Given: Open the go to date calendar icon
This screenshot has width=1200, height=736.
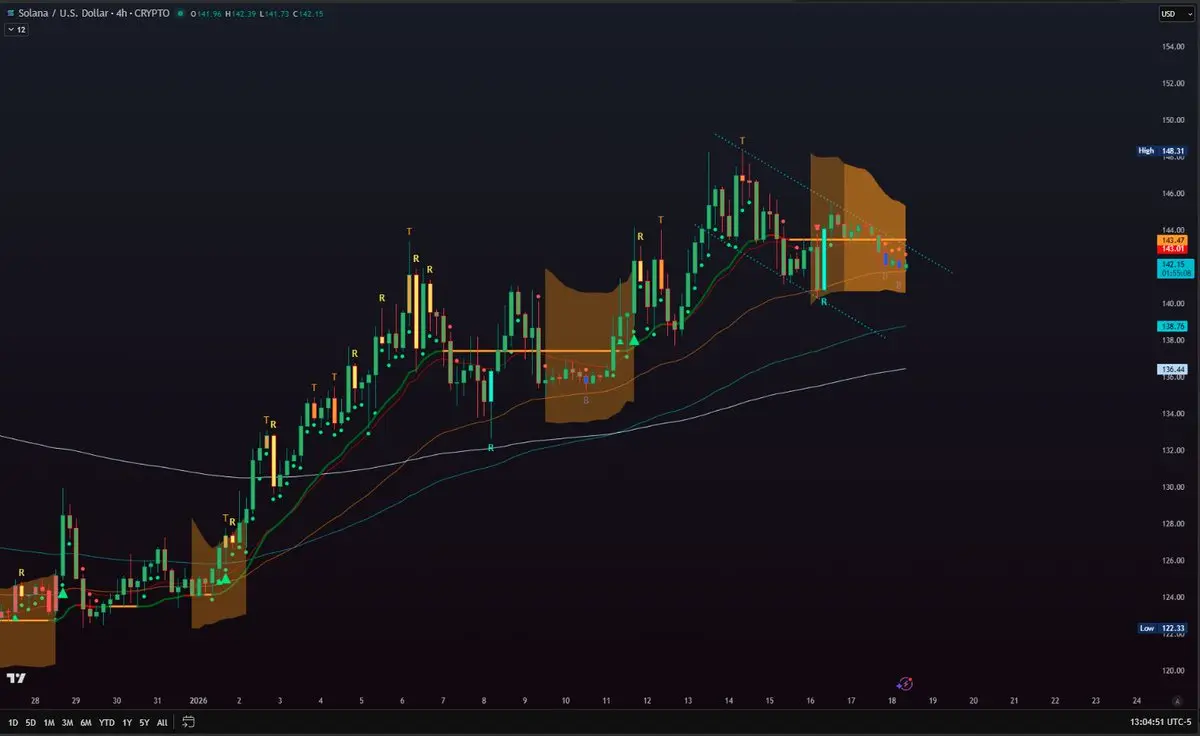Looking at the screenshot, I should (x=191, y=722).
